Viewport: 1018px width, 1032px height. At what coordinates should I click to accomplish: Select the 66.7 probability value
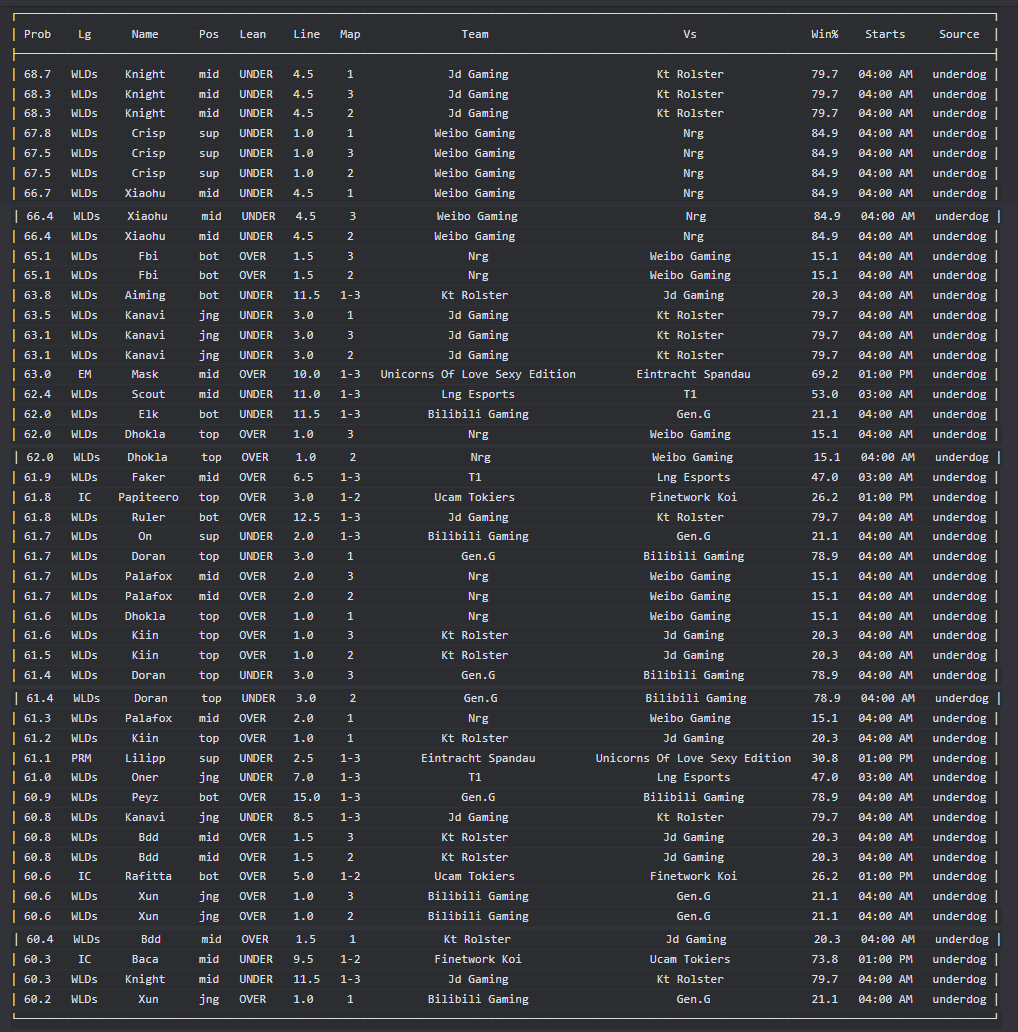point(38,194)
